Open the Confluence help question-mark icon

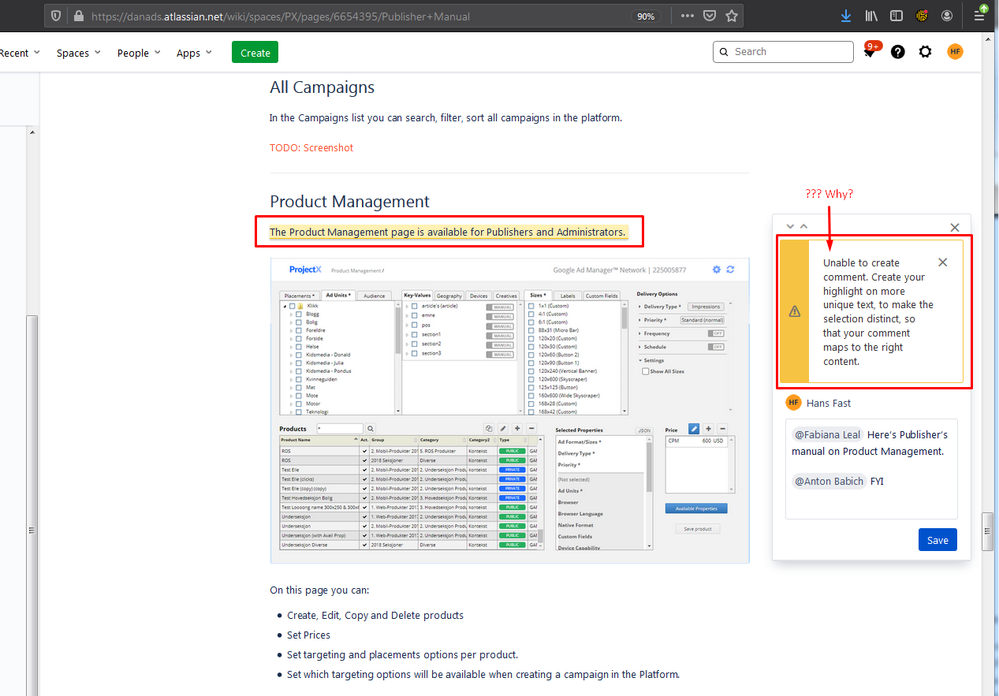(898, 52)
